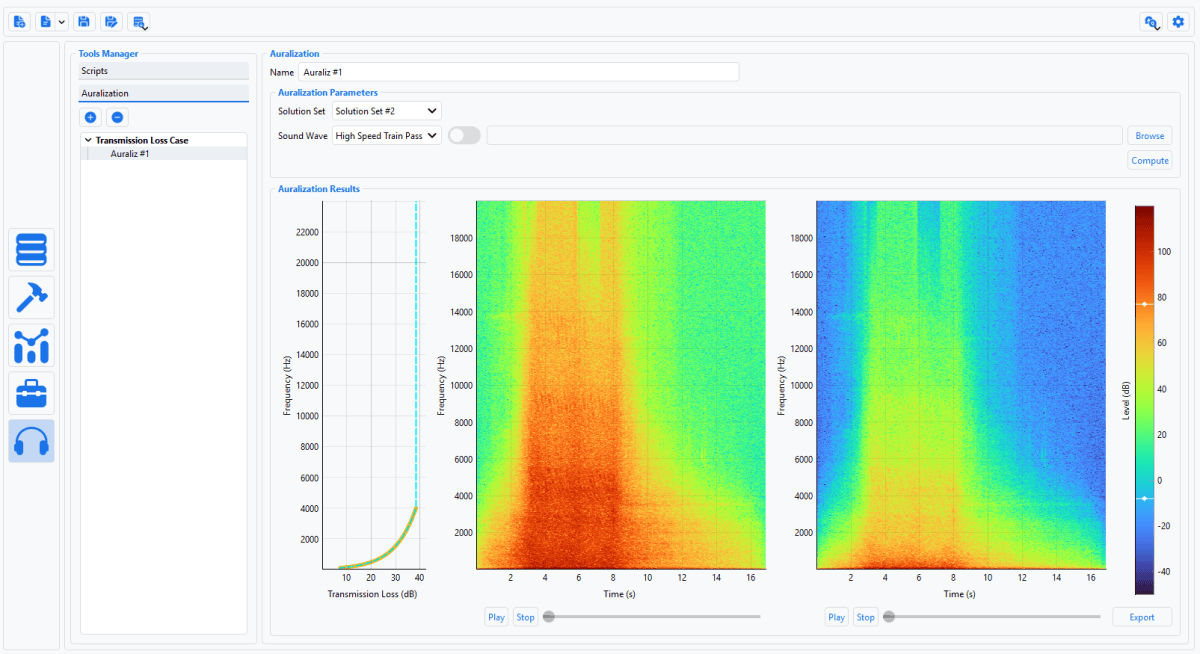Click the Compute button
The image size is (1200, 654).
1149,160
